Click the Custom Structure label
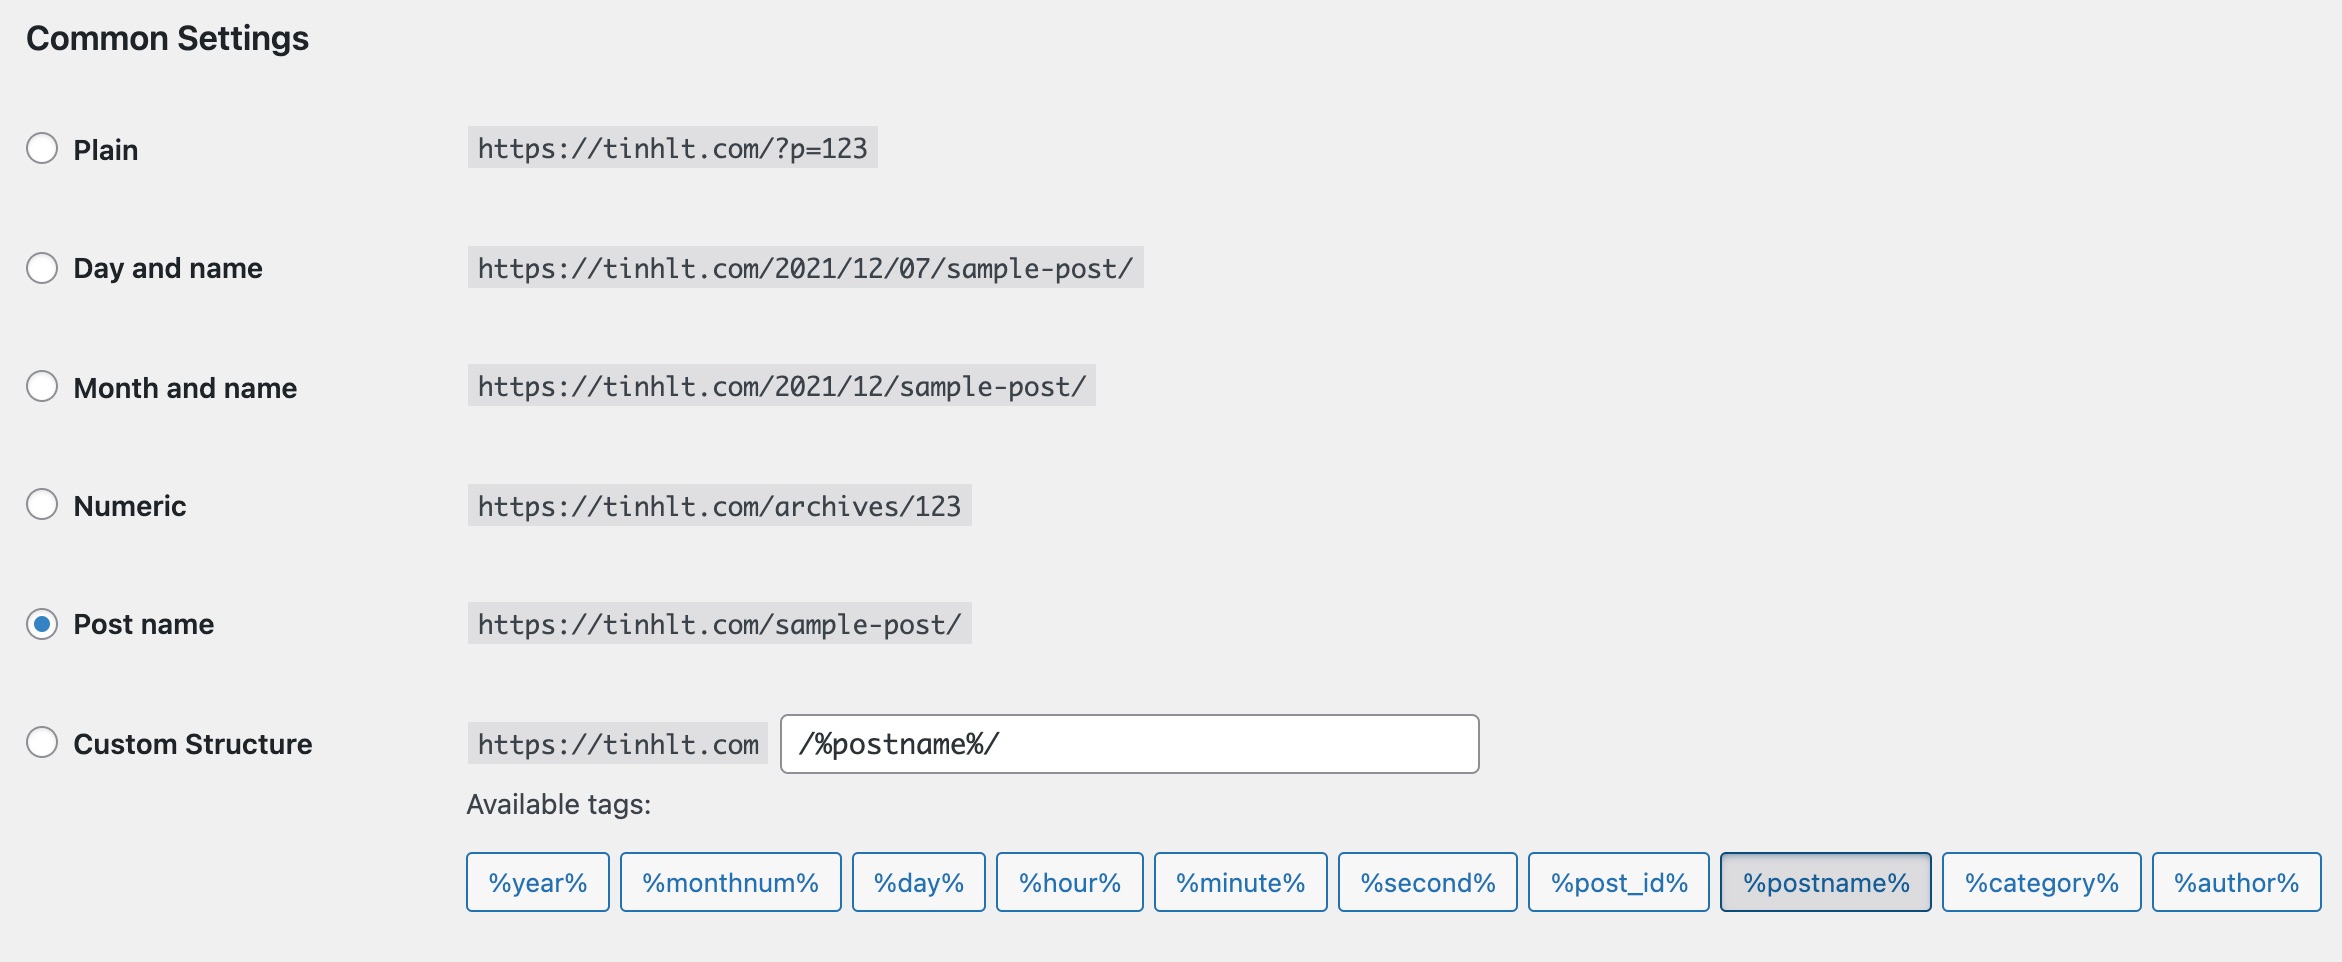 tap(193, 744)
